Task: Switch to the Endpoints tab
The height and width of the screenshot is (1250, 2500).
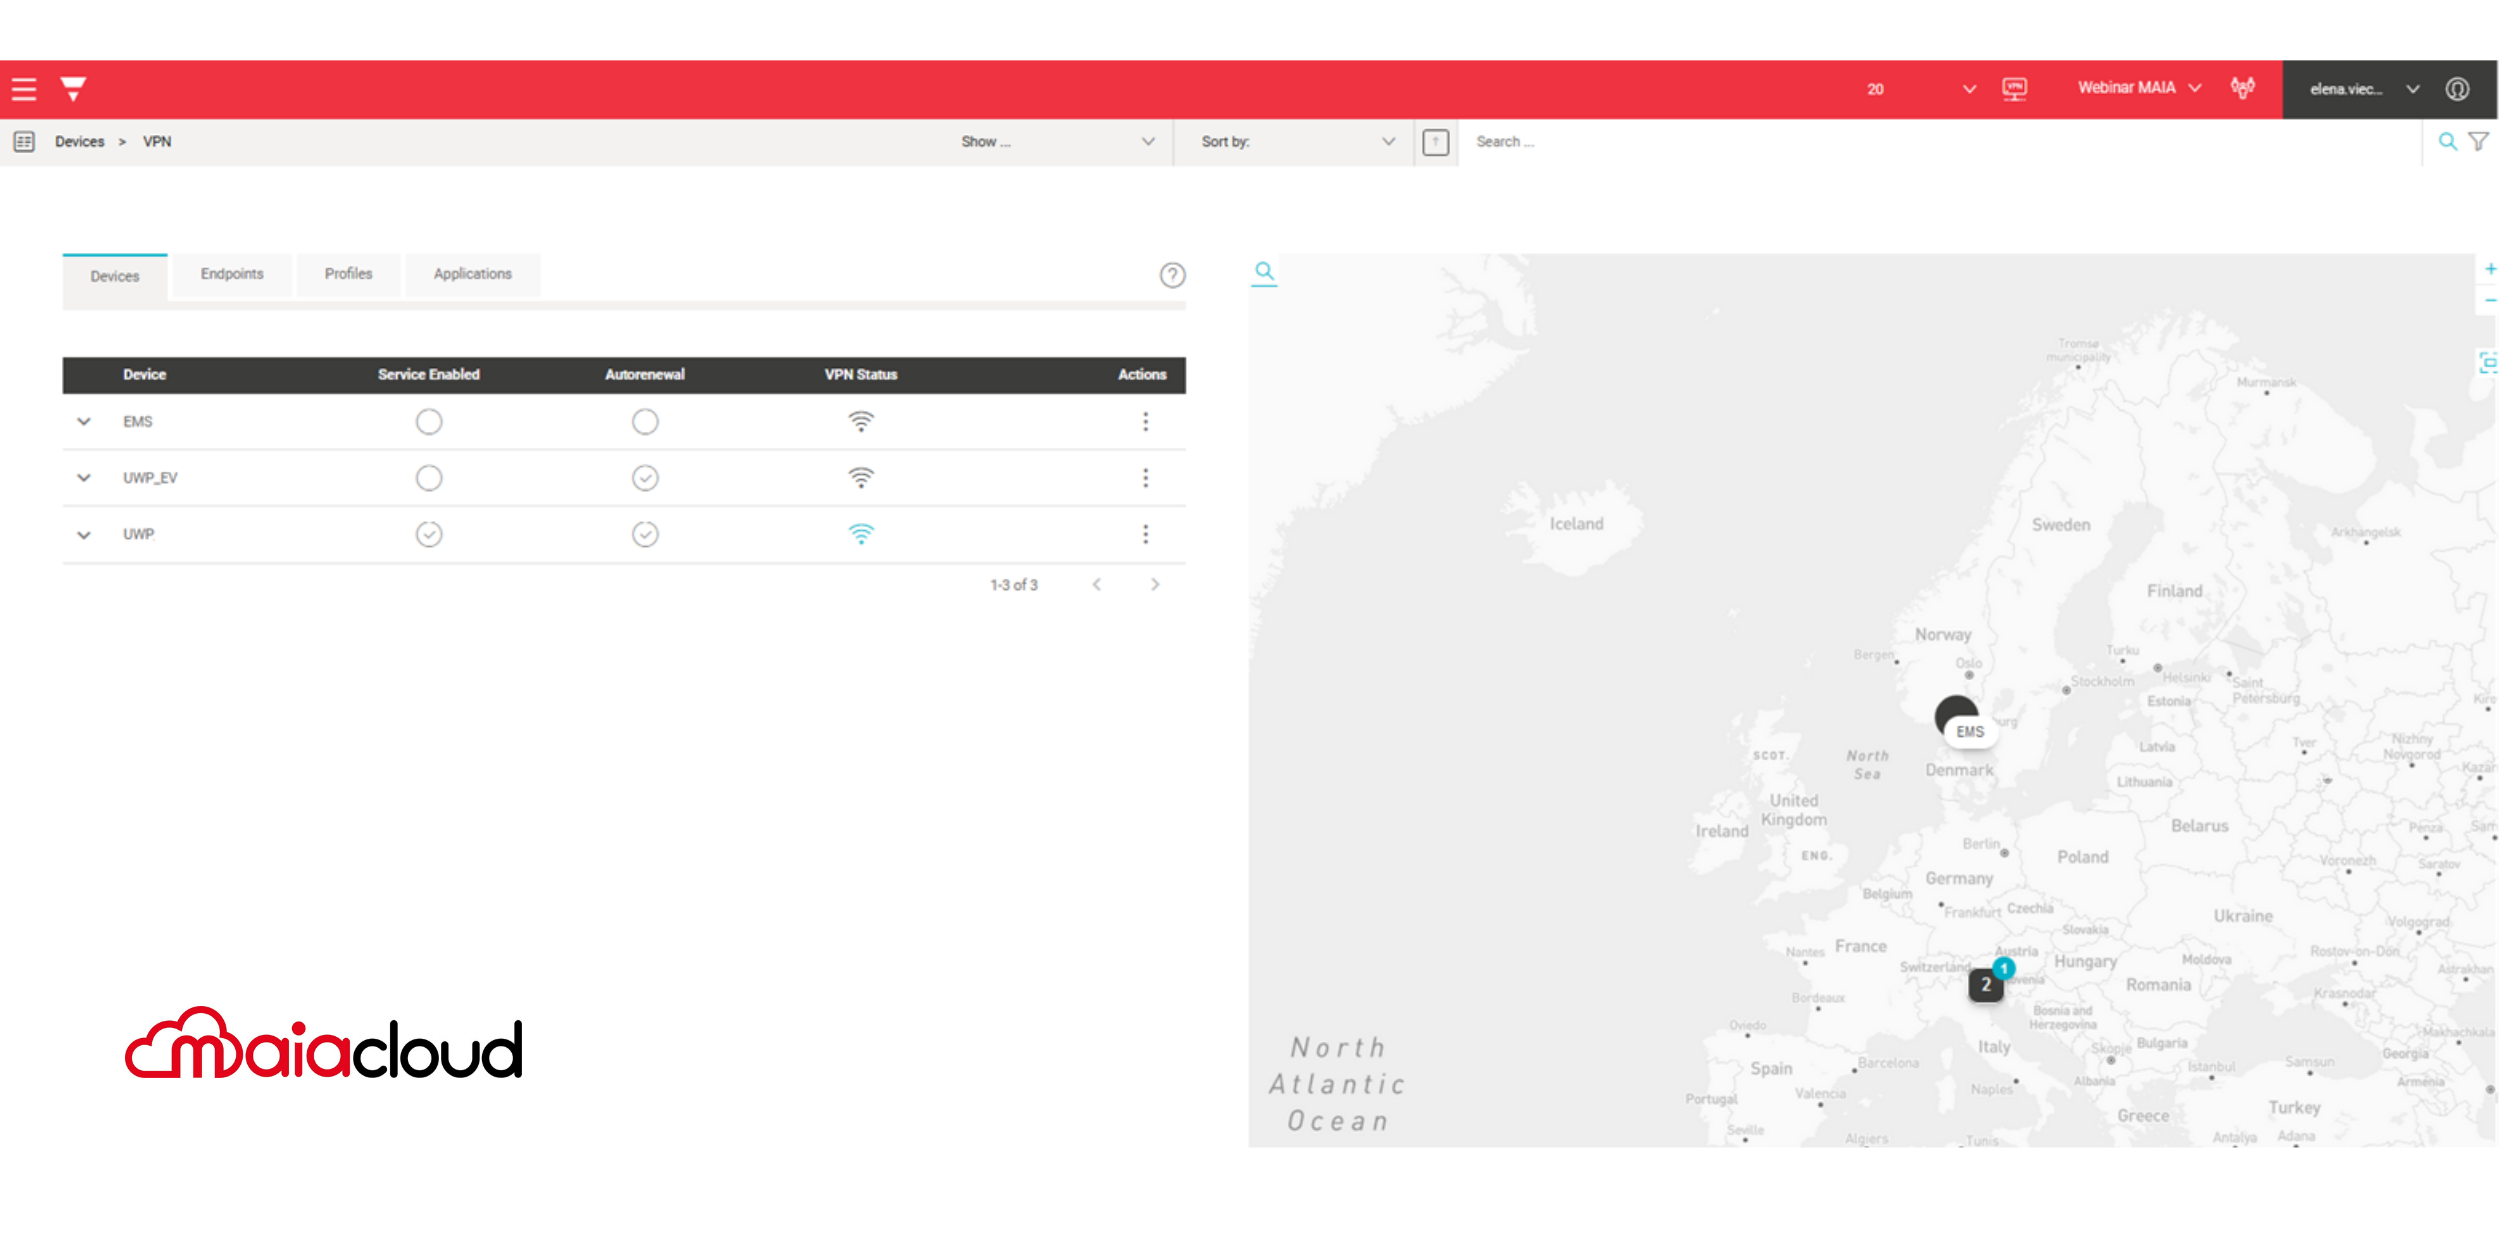Action: point(232,274)
